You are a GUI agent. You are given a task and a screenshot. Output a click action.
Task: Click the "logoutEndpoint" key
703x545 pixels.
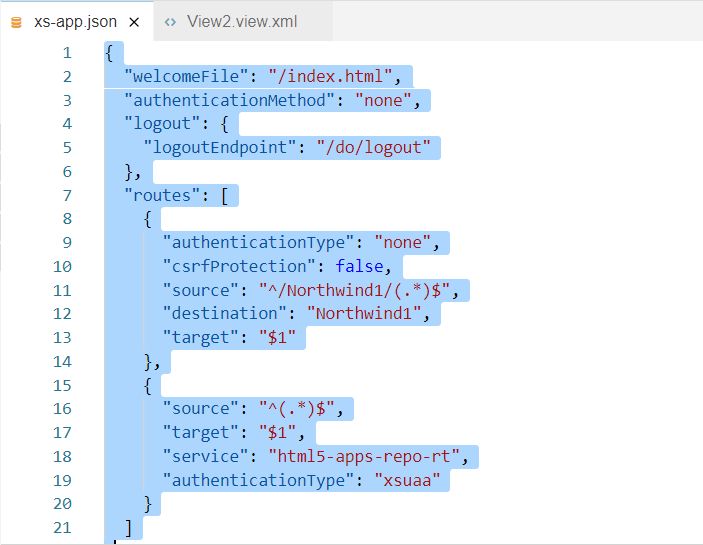pos(220,147)
